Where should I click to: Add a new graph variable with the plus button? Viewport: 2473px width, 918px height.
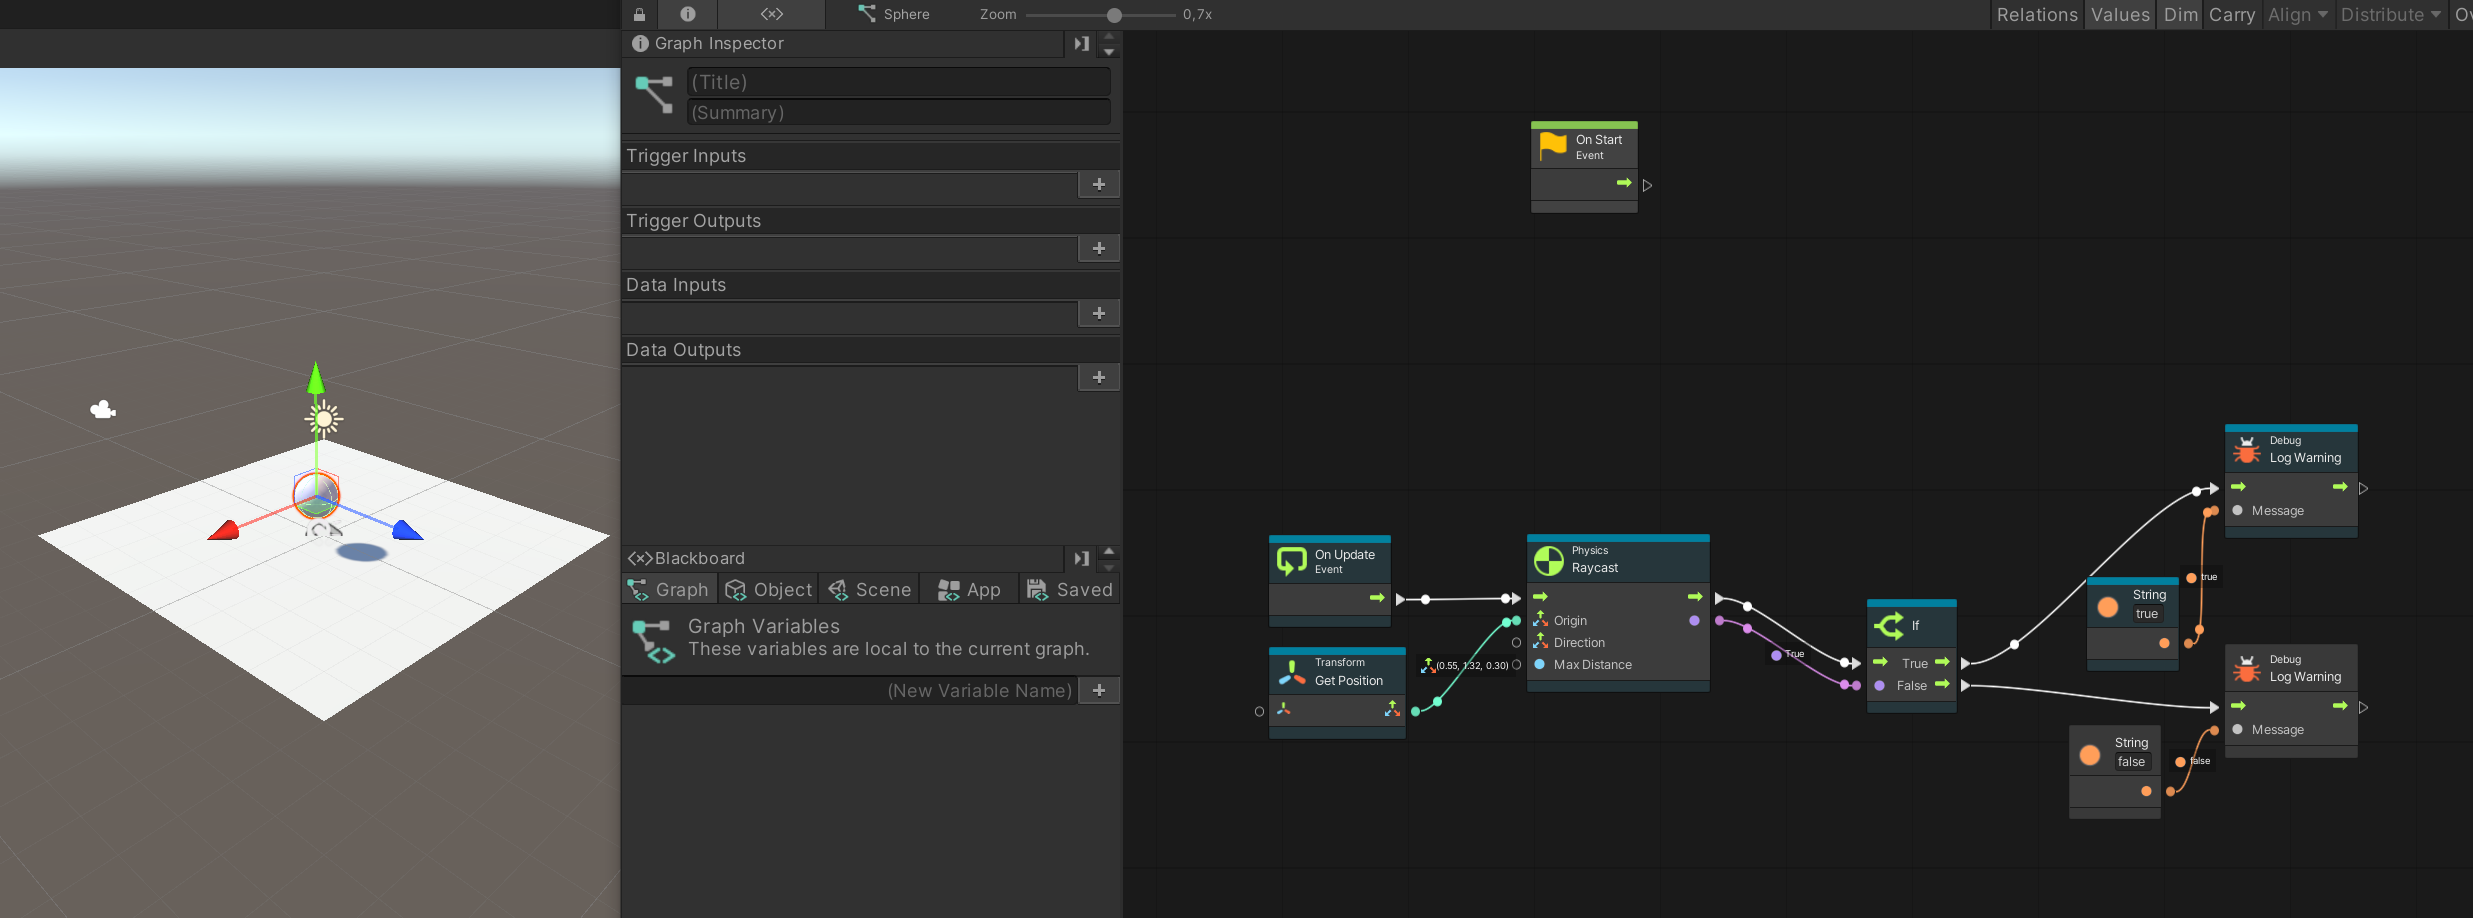pos(1098,690)
